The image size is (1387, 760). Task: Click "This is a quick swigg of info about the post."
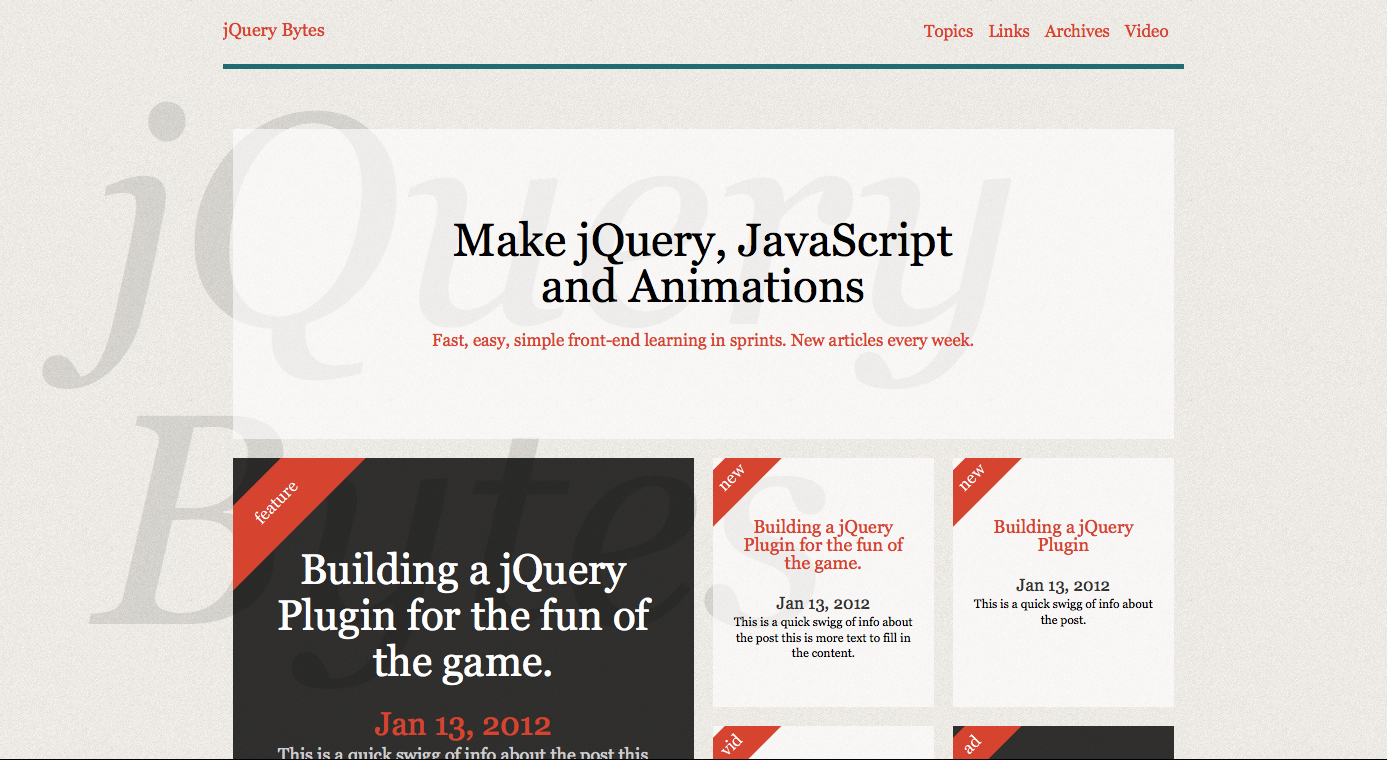point(1063,611)
